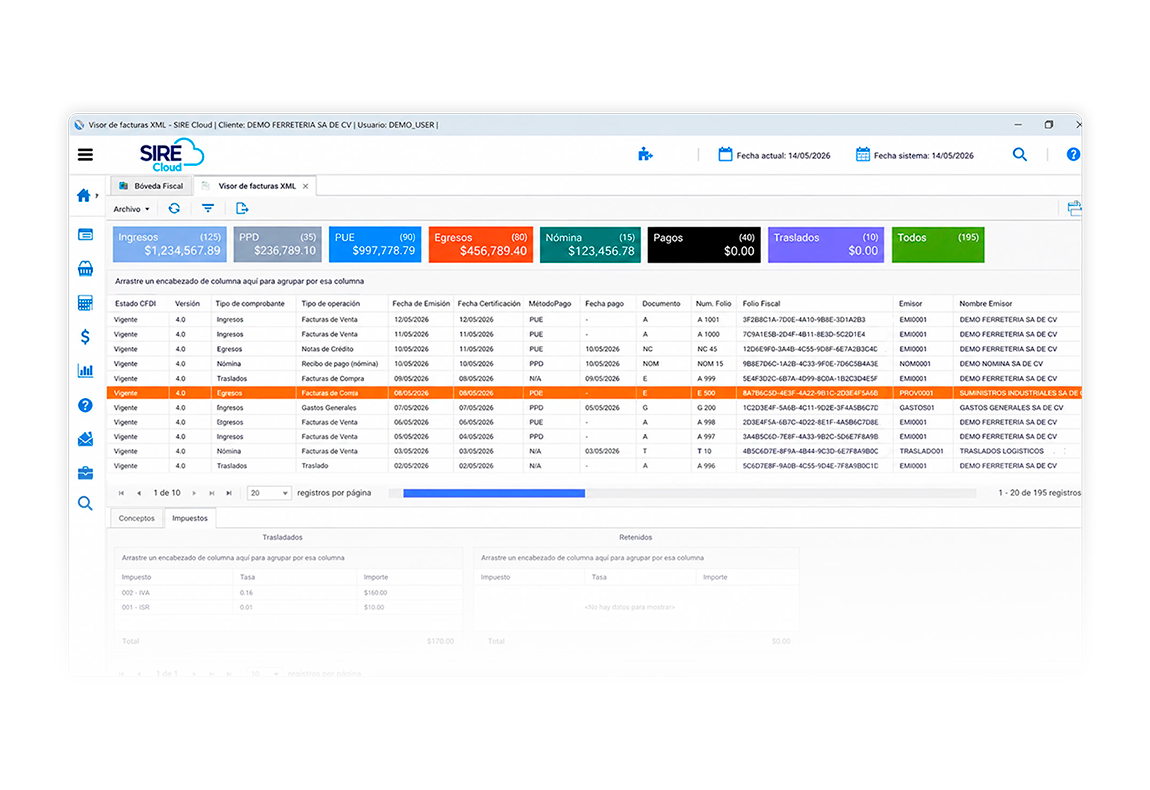The width and height of the screenshot is (1150, 790).
Task: Open the shopping basket sidebar icon
Action: pyautogui.click(x=85, y=268)
